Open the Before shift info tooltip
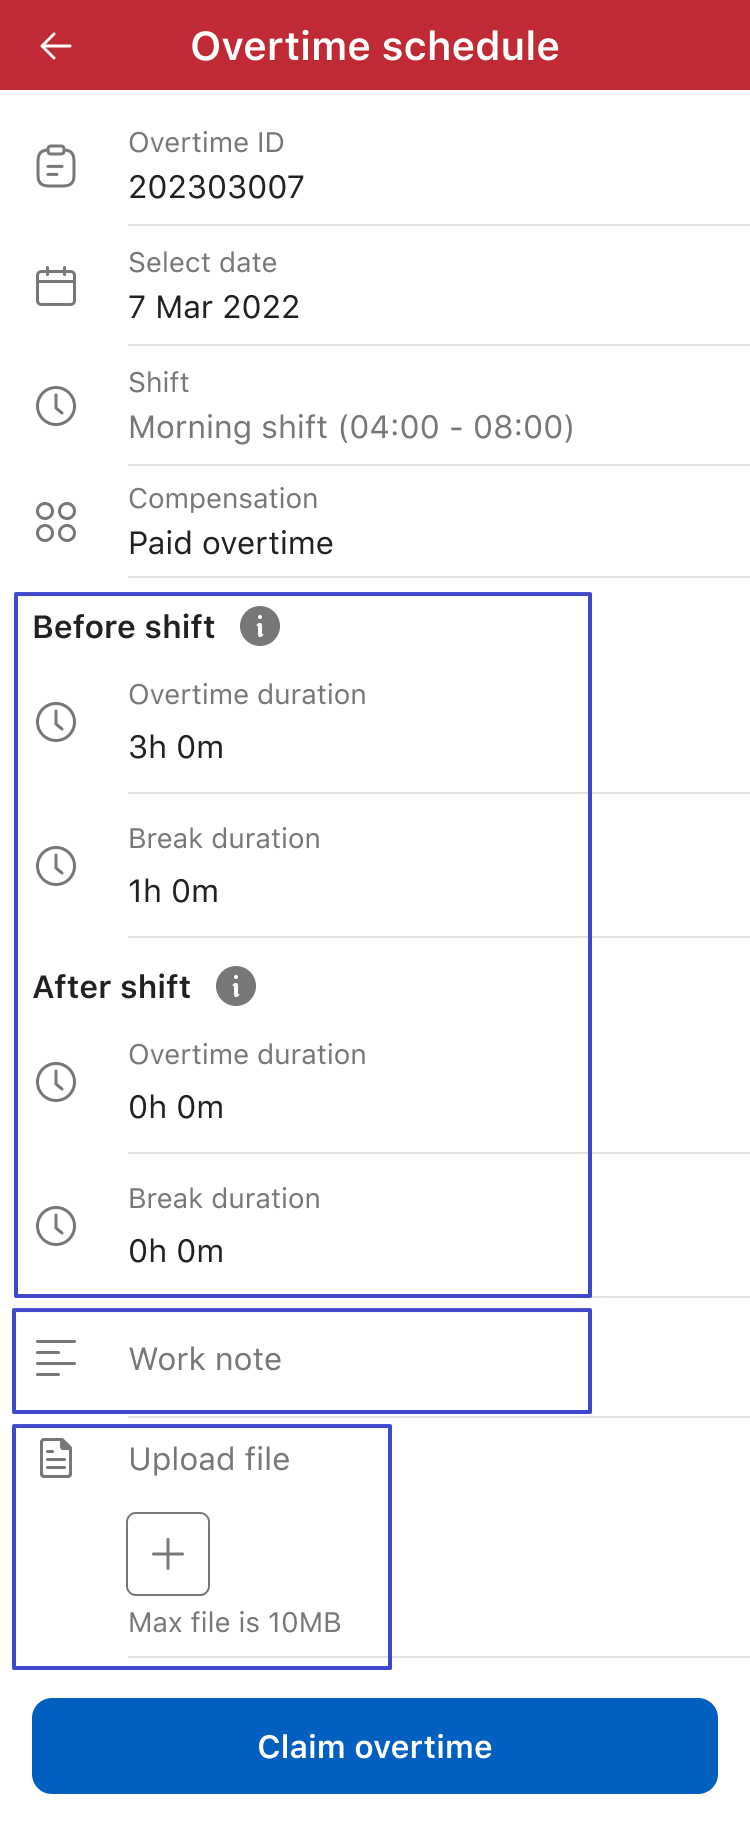The width and height of the screenshot is (750, 1828). pos(259,626)
